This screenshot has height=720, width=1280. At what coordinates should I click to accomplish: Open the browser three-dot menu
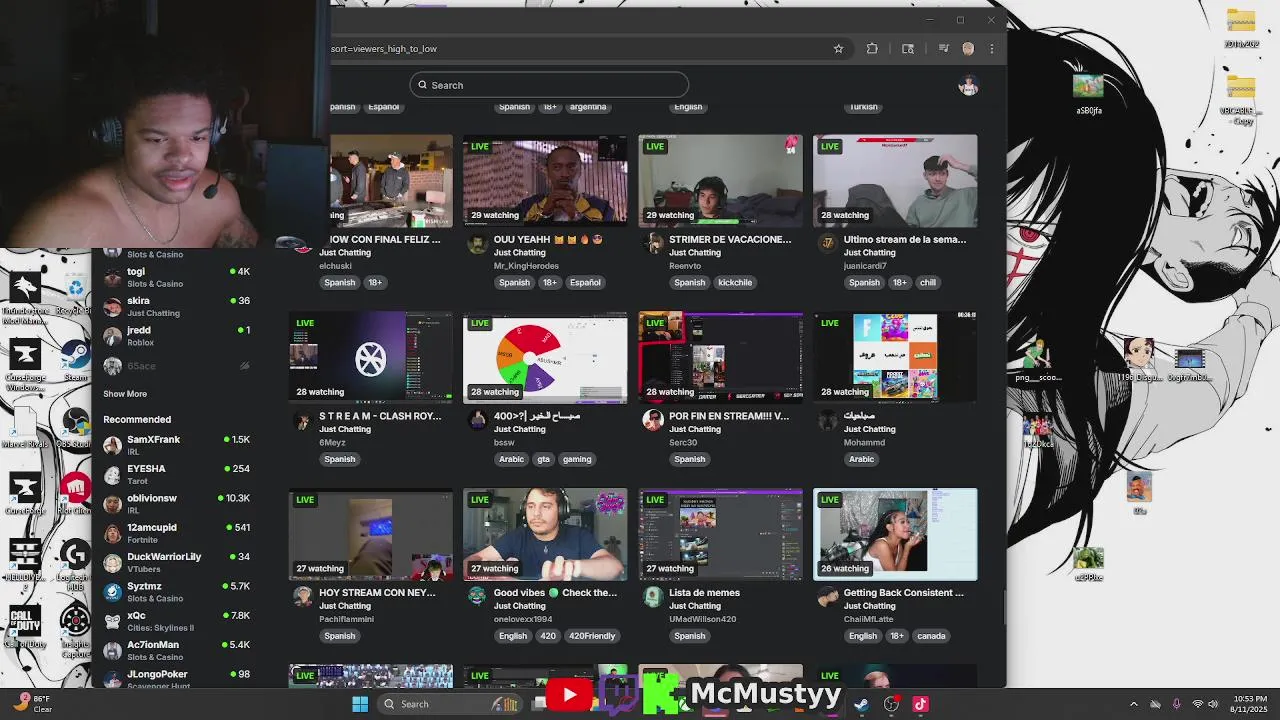[x=992, y=48]
